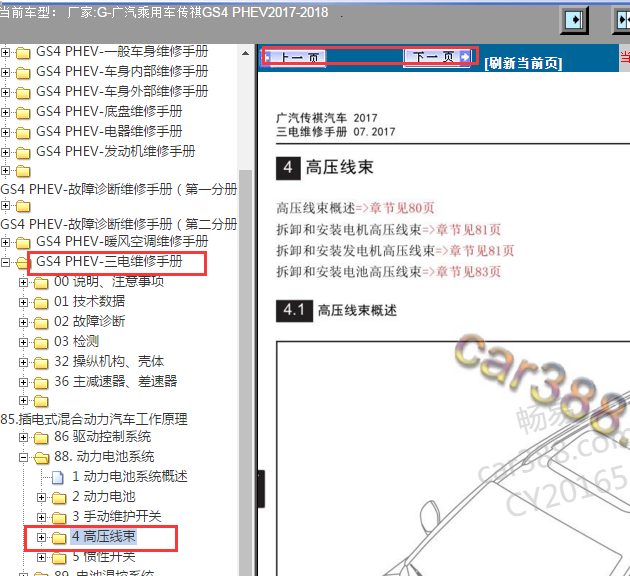Click the 4 高压线束 folder icon
Viewport: 630px width, 576px height.
click(59, 537)
